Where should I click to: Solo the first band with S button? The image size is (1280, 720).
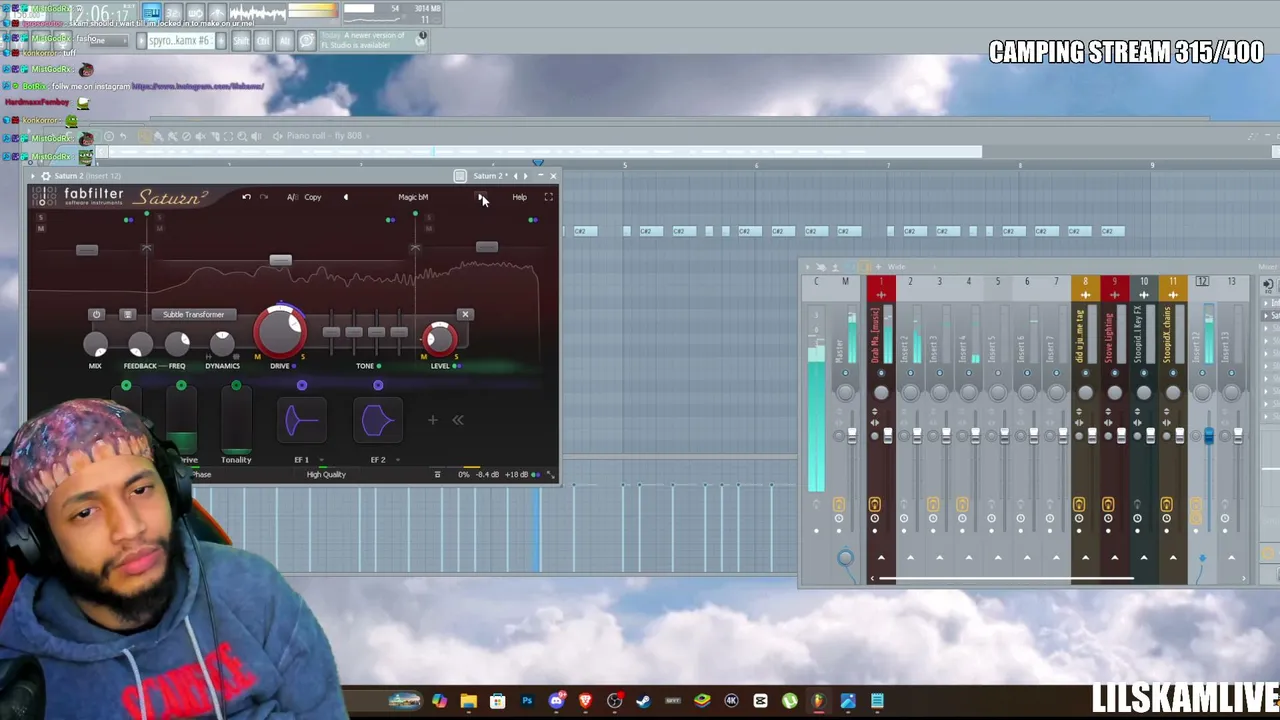(41, 218)
